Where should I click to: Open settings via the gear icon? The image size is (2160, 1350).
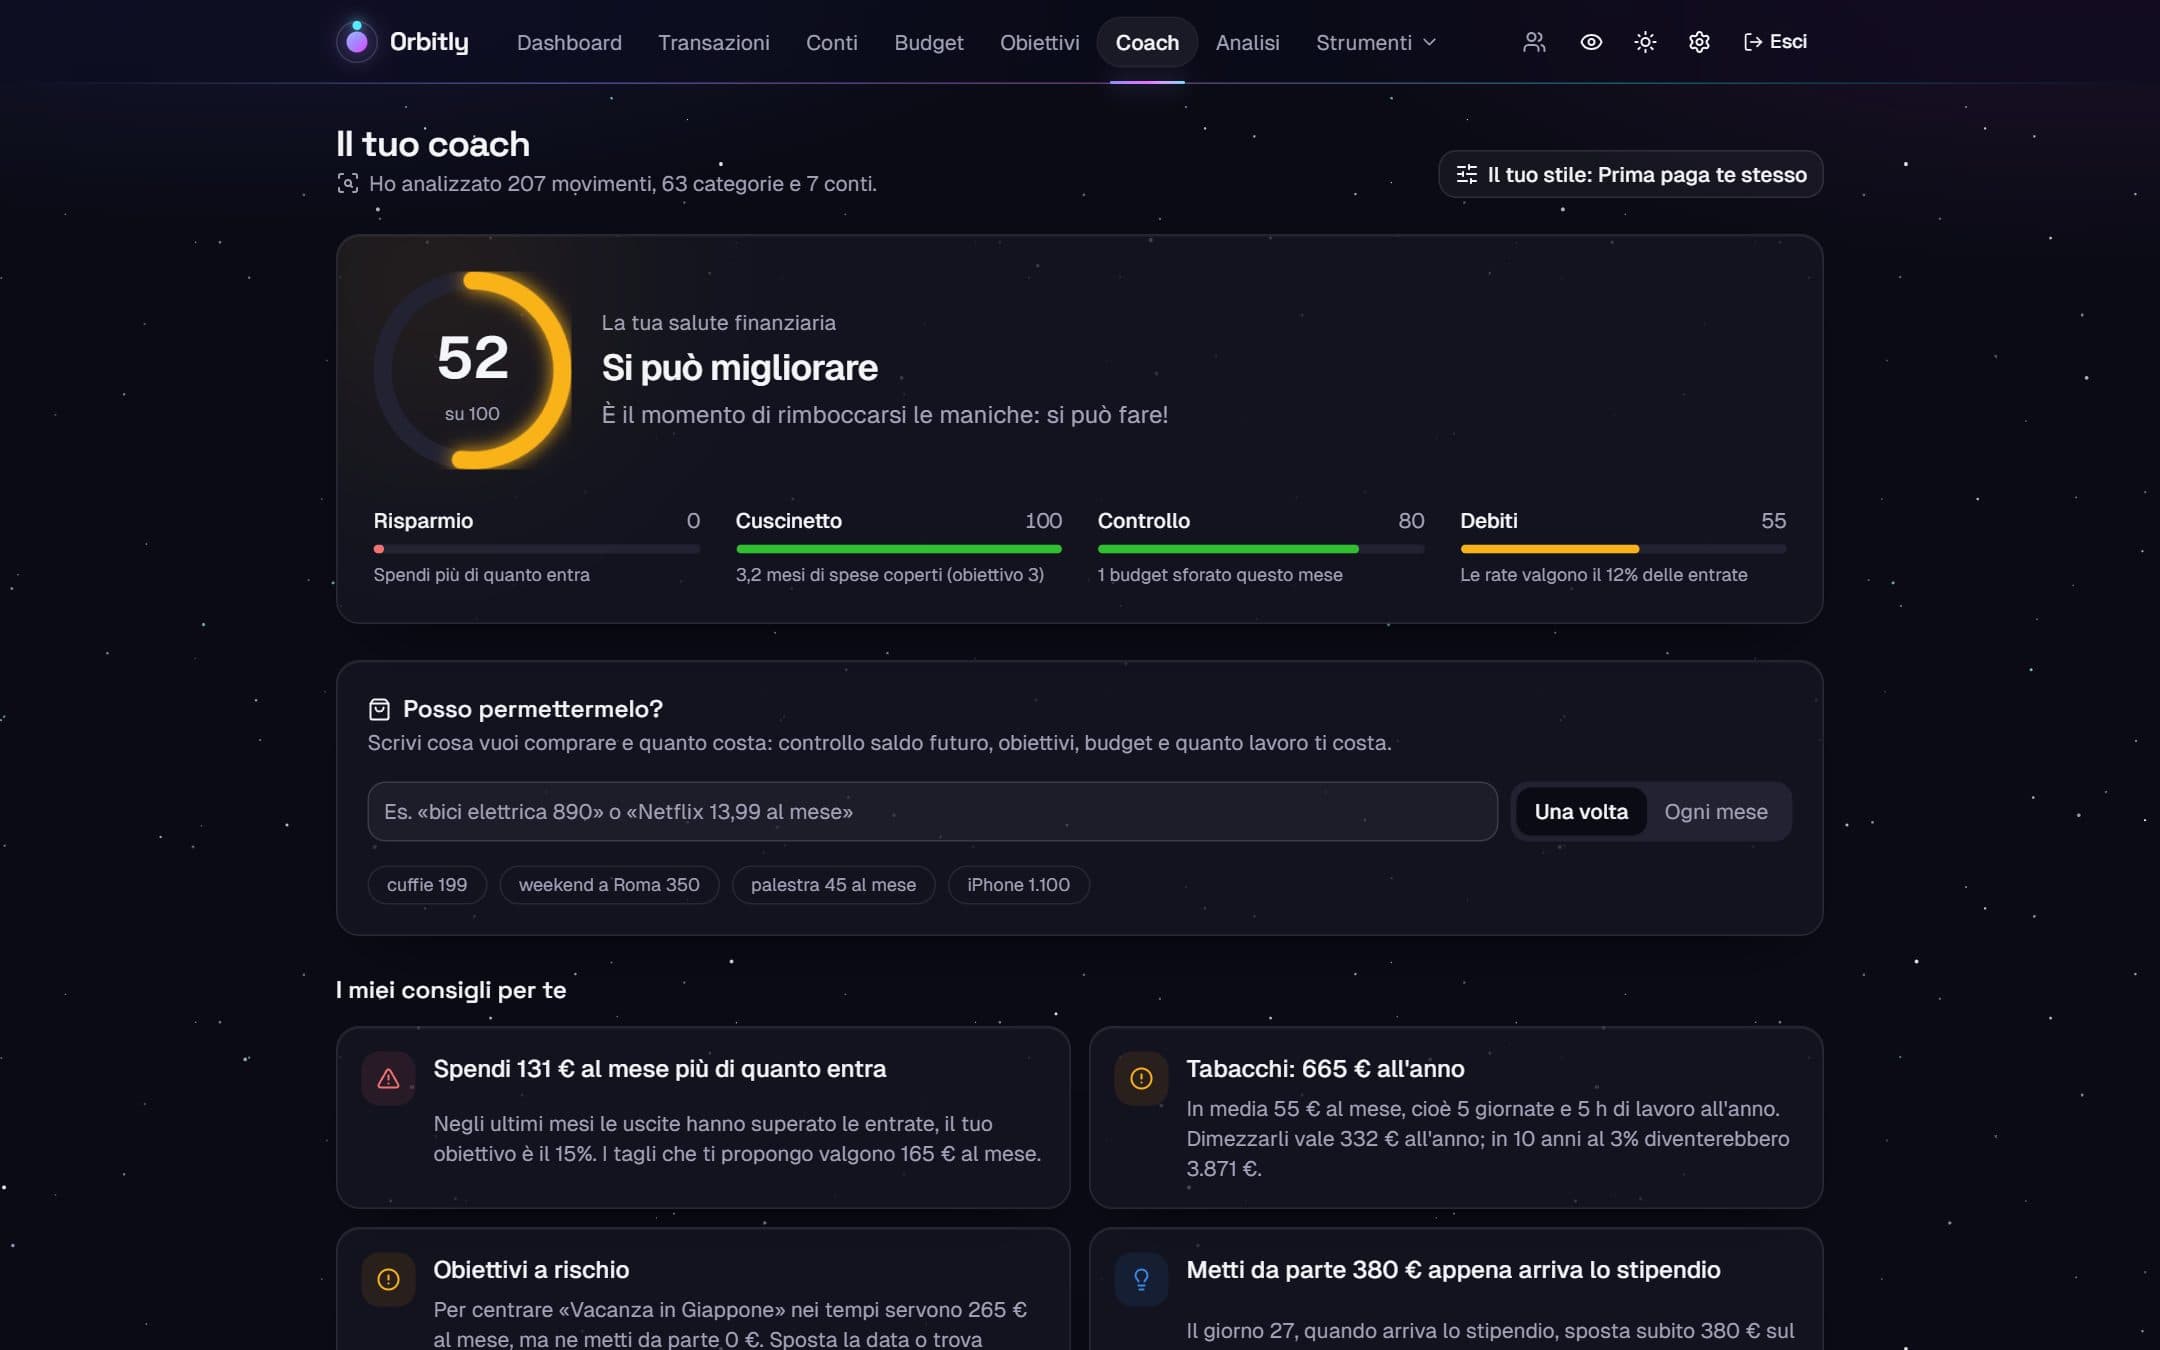click(1699, 42)
